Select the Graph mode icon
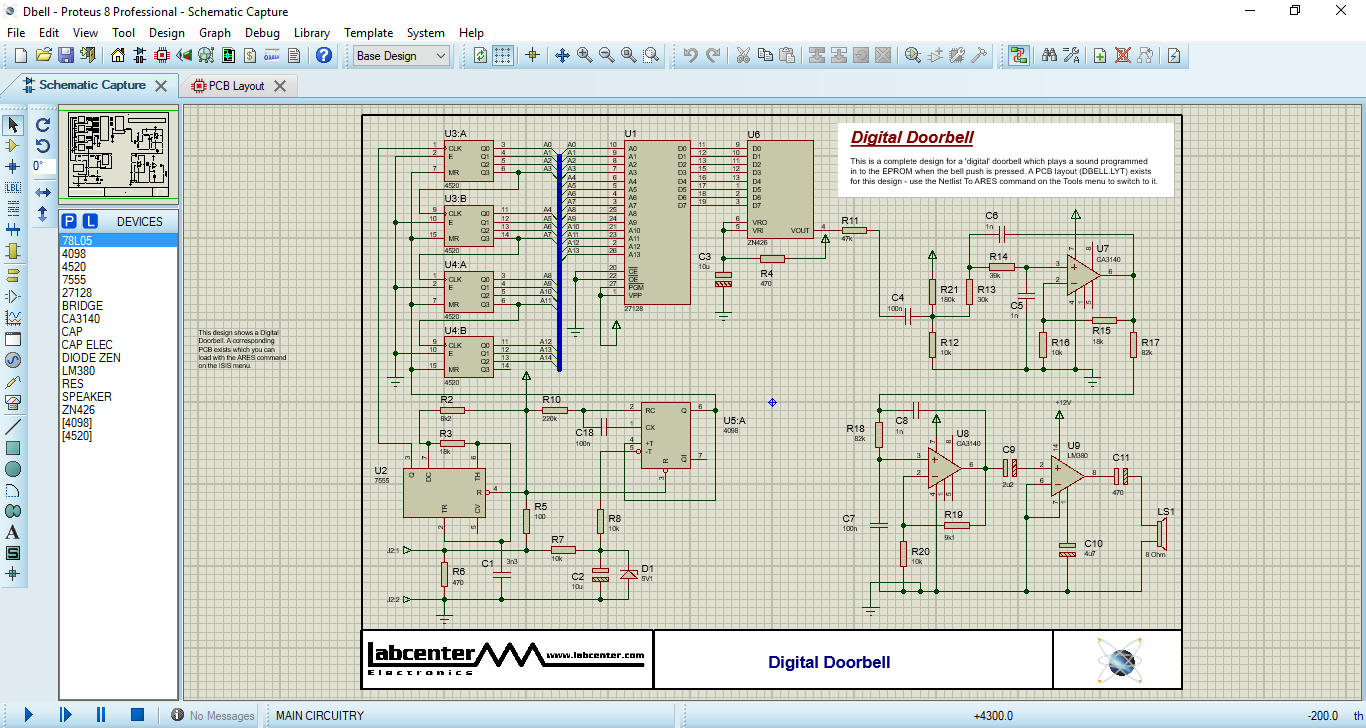This screenshot has height=728, width=1366. click(x=13, y=317)
